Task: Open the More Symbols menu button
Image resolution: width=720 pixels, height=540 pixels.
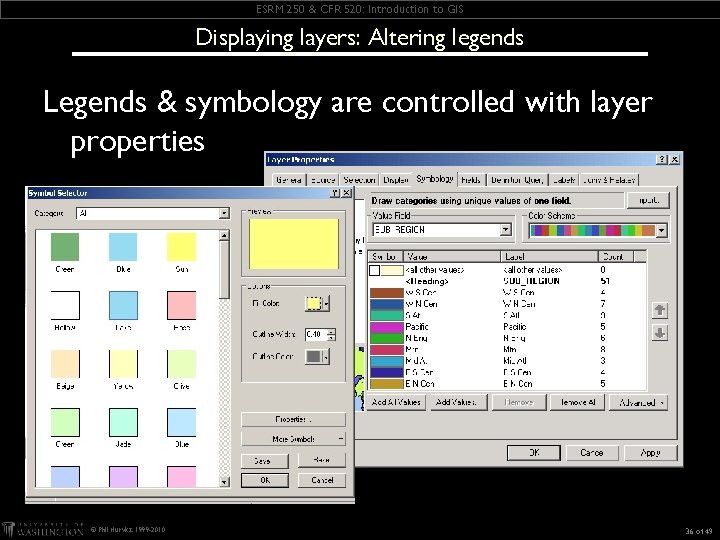Action: (x=293, y=439)
